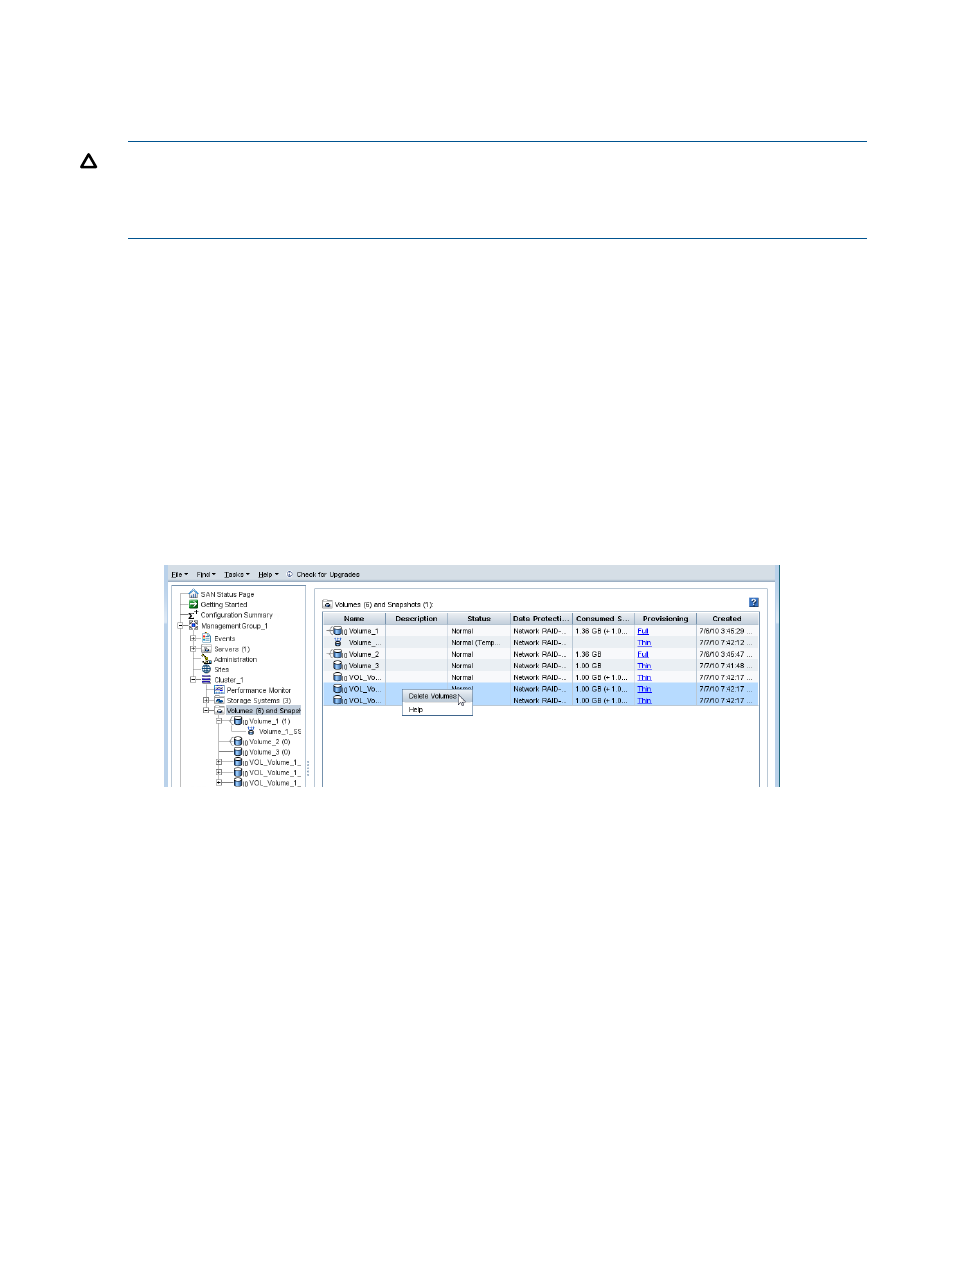Click the Servers (1) icon
Viewport: 954px width, 1270px height.
click(x=206, y=649)
